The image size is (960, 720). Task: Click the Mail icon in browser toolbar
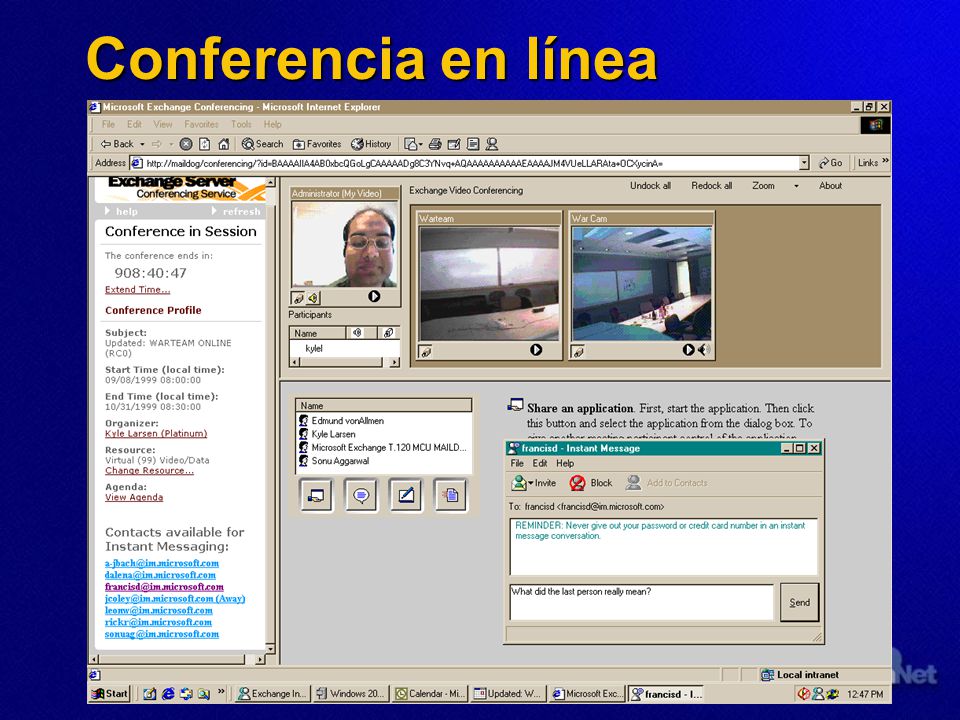click(x=410, y=144)
